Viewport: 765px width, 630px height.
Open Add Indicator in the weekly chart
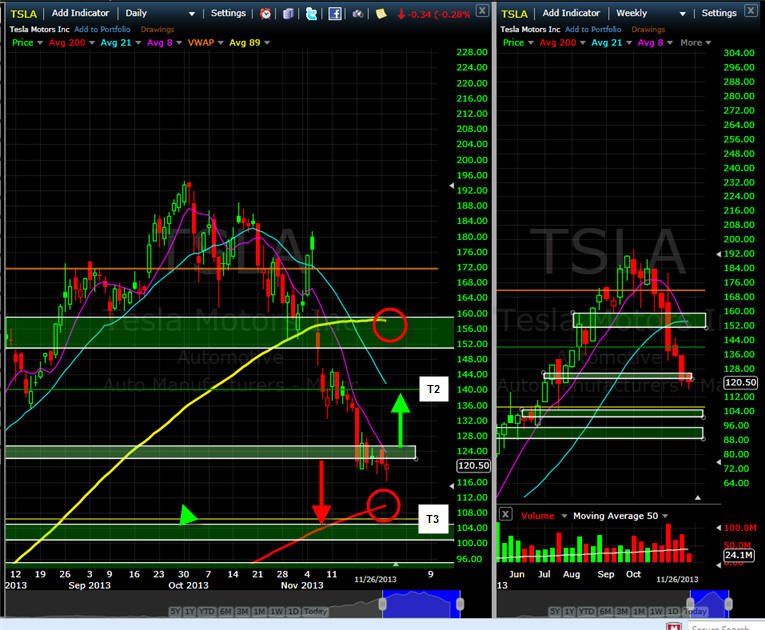pyautogui.click(x=571, y=13)
